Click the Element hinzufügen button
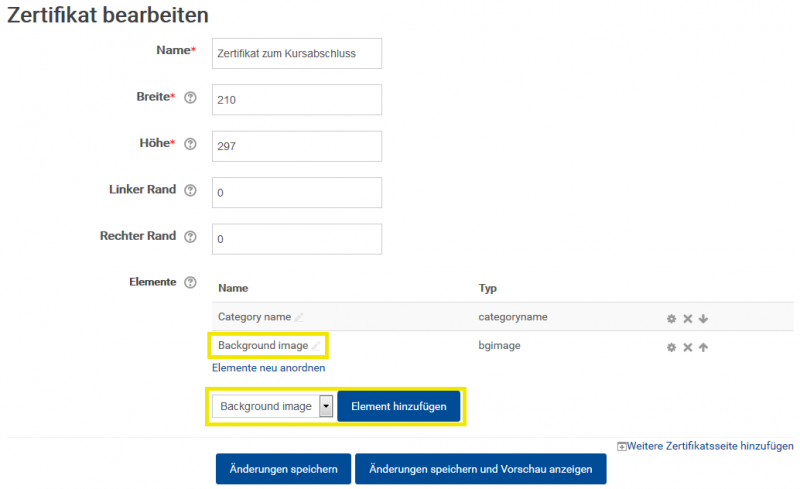Screen dimensions: 800x489 pyautogui.click(x=398, y=406)
